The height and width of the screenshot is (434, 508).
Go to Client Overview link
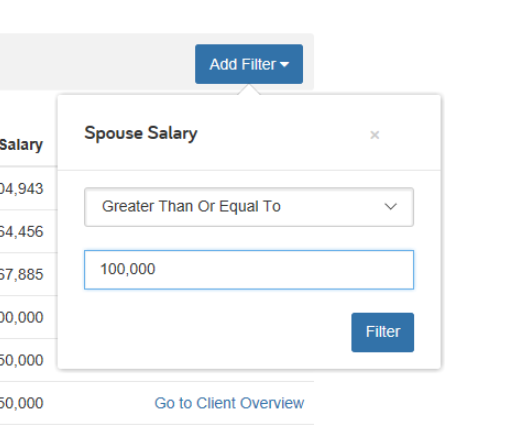coord(229,403)
